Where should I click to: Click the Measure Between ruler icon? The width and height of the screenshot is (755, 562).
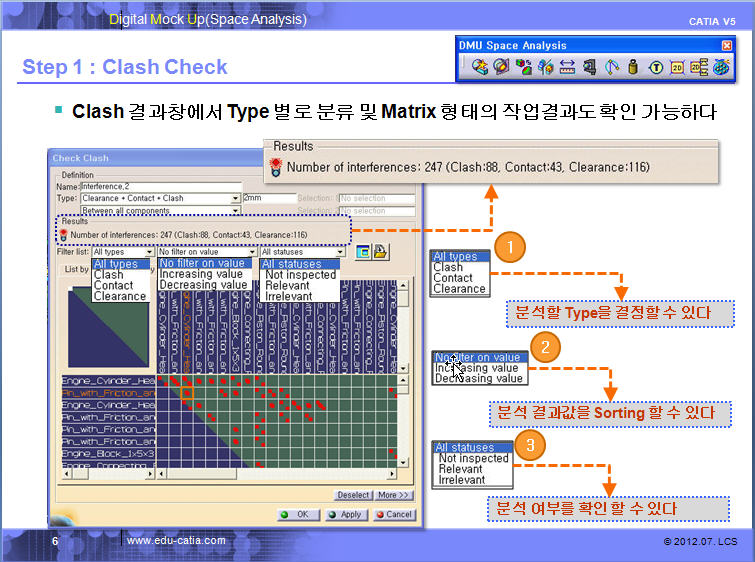click(567, 67)
